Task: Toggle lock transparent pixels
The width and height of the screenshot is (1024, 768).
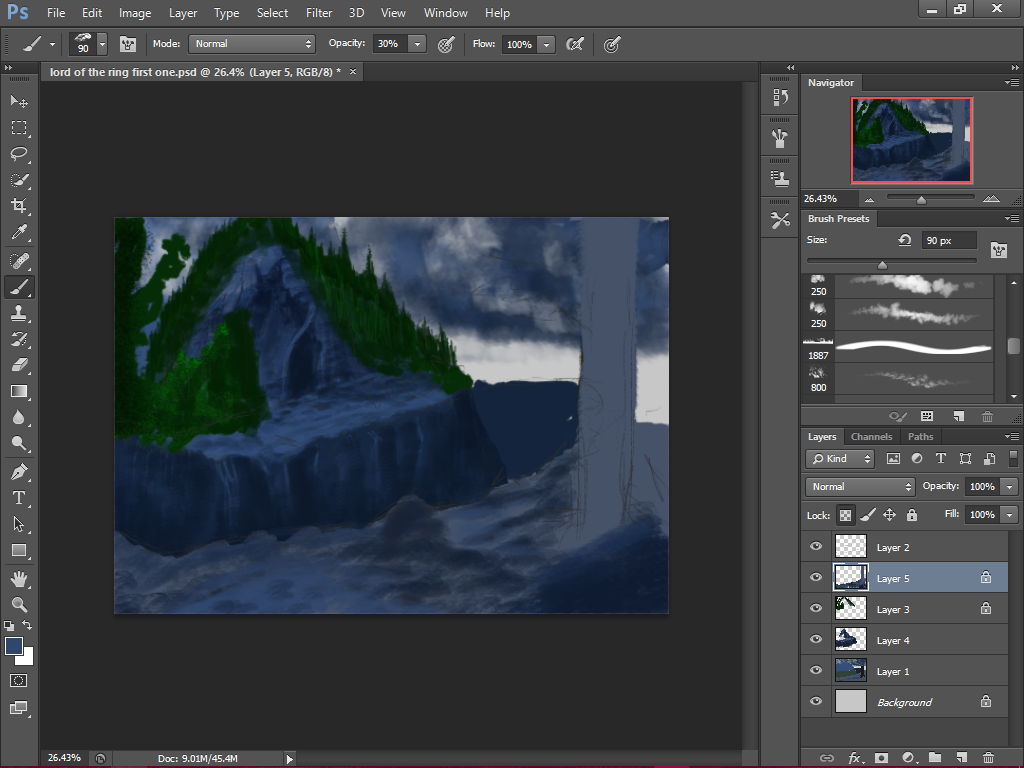Action: pyautogui.click(x=845, y=515)
